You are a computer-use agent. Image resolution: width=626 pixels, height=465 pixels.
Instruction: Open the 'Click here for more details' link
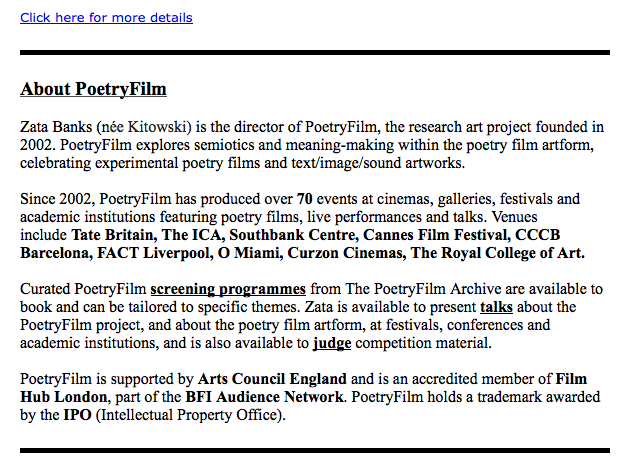[106, 17]
